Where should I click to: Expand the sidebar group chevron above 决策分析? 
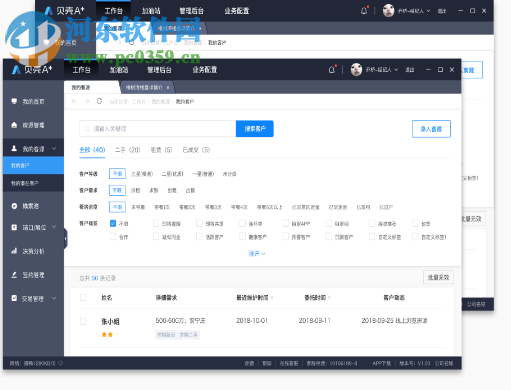[x=54, y=227]
